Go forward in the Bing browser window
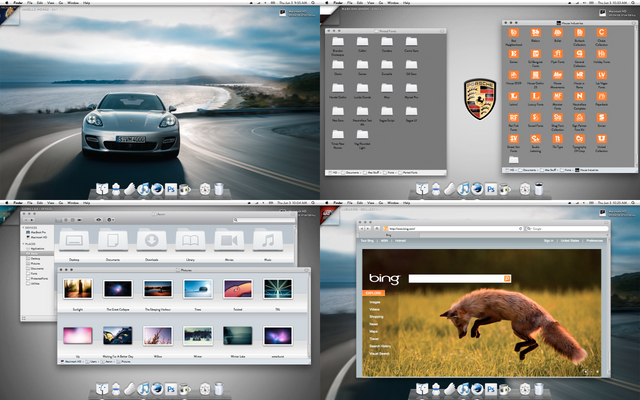Screen dimensions: 640x400 pyautogui.click(x=368, y=229)
